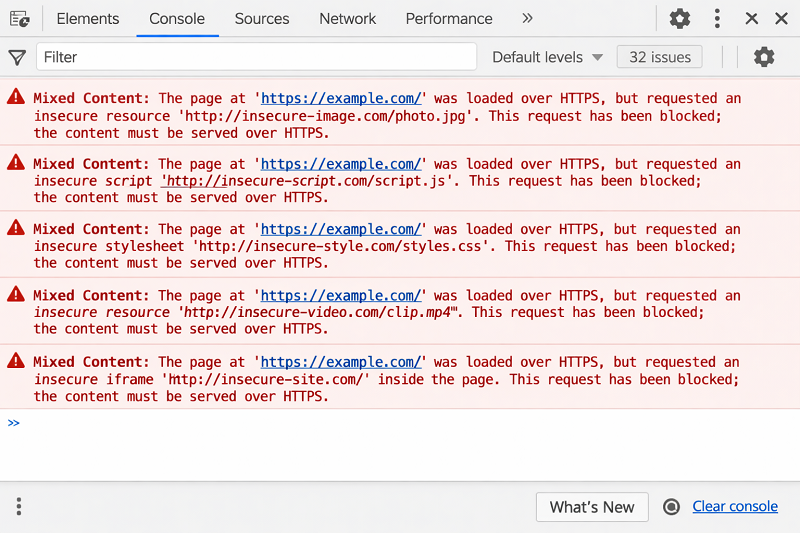The width and height of the screenshot is (800, 533).
Task: Click the What's New button
Action: tap(592, 507)
